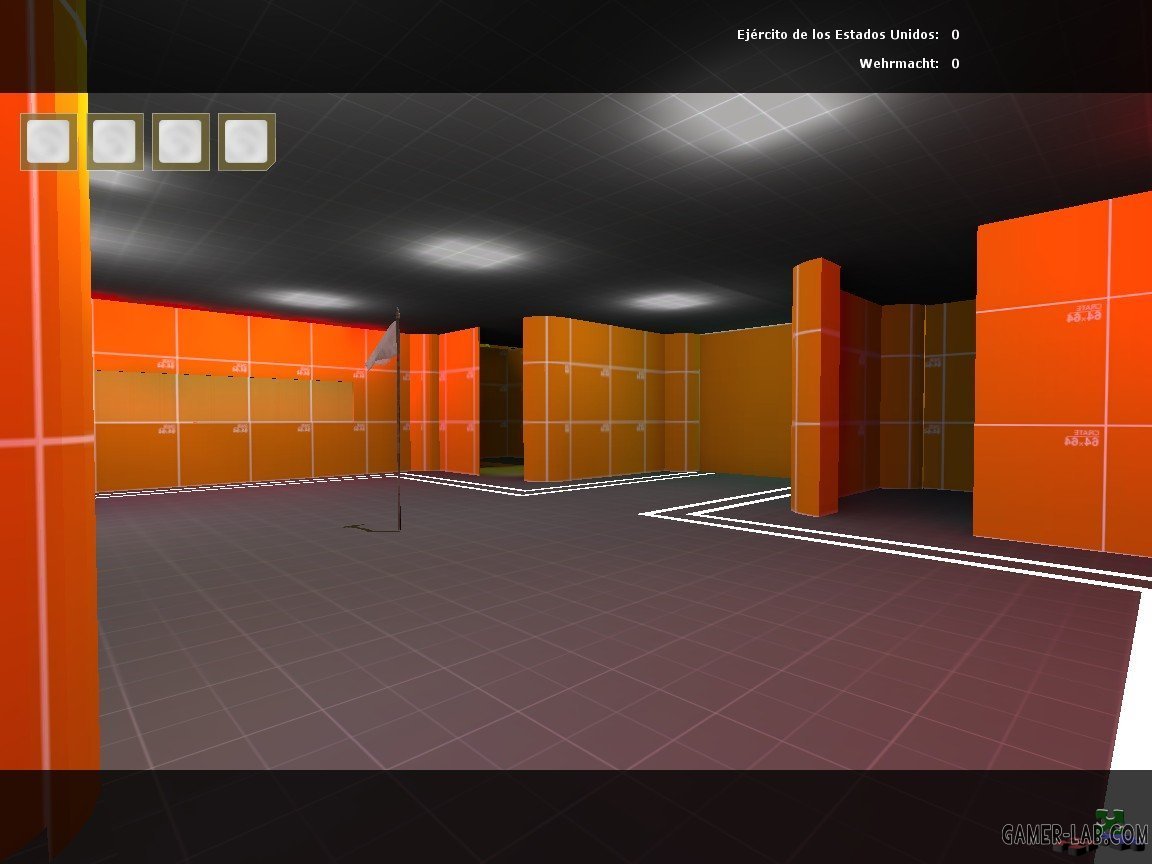Click the orange column in the left foreground

click(x=45, y=450)
